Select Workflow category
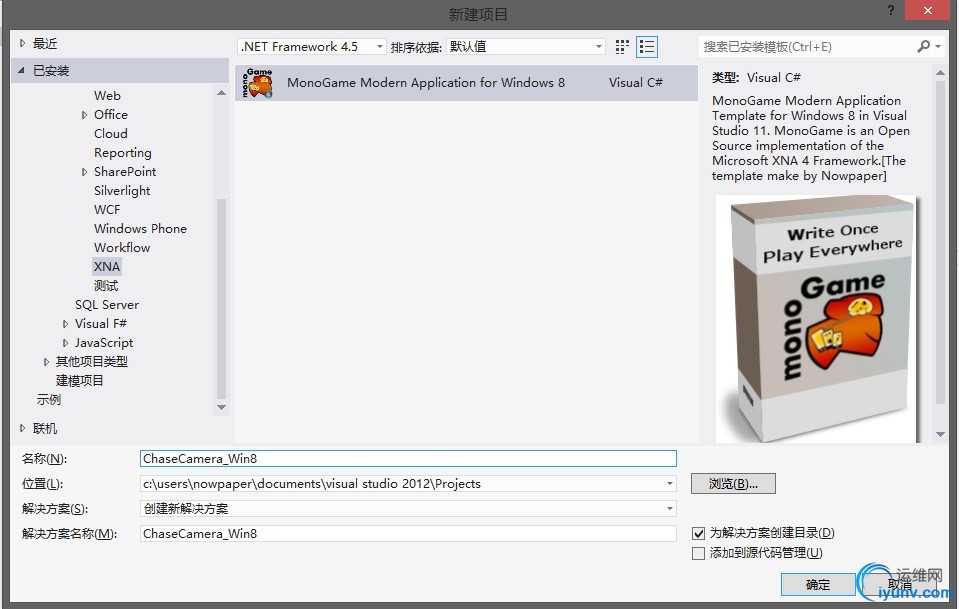959x609 pixels. coord(122,248)
